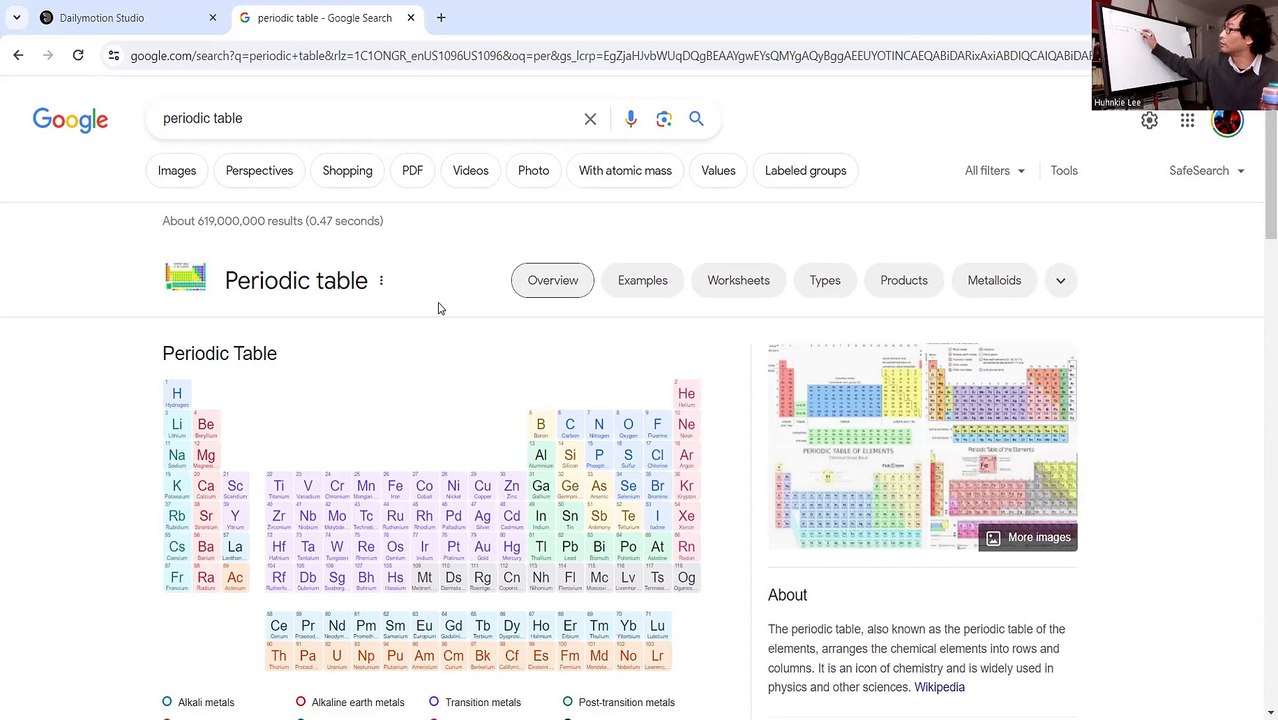
Task: Close the Dailymotion Studio tab
Action: (x=212, y=17)
